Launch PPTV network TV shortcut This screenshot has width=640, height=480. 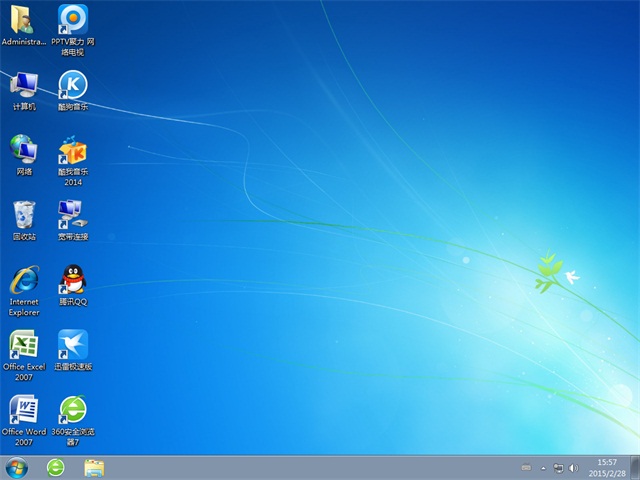(x=72, y=19)
